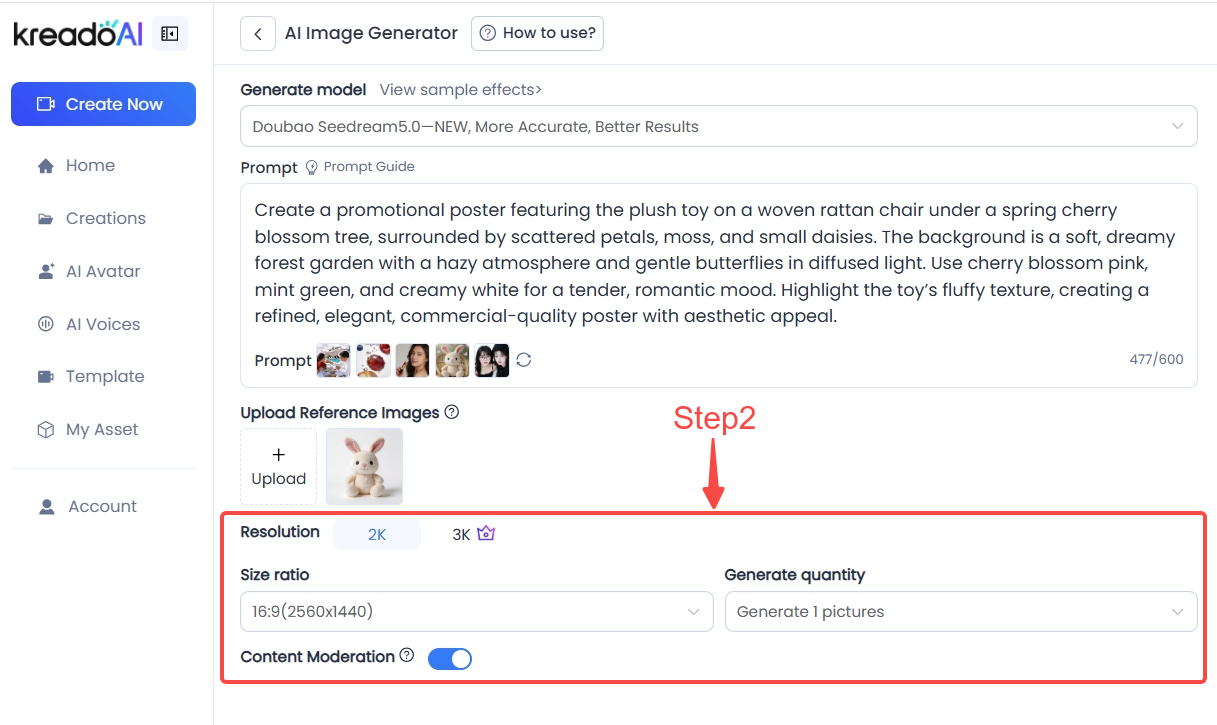Click the Upload Reference Images help icon
The image size is (1217, 725).
(x=452, y=412)
